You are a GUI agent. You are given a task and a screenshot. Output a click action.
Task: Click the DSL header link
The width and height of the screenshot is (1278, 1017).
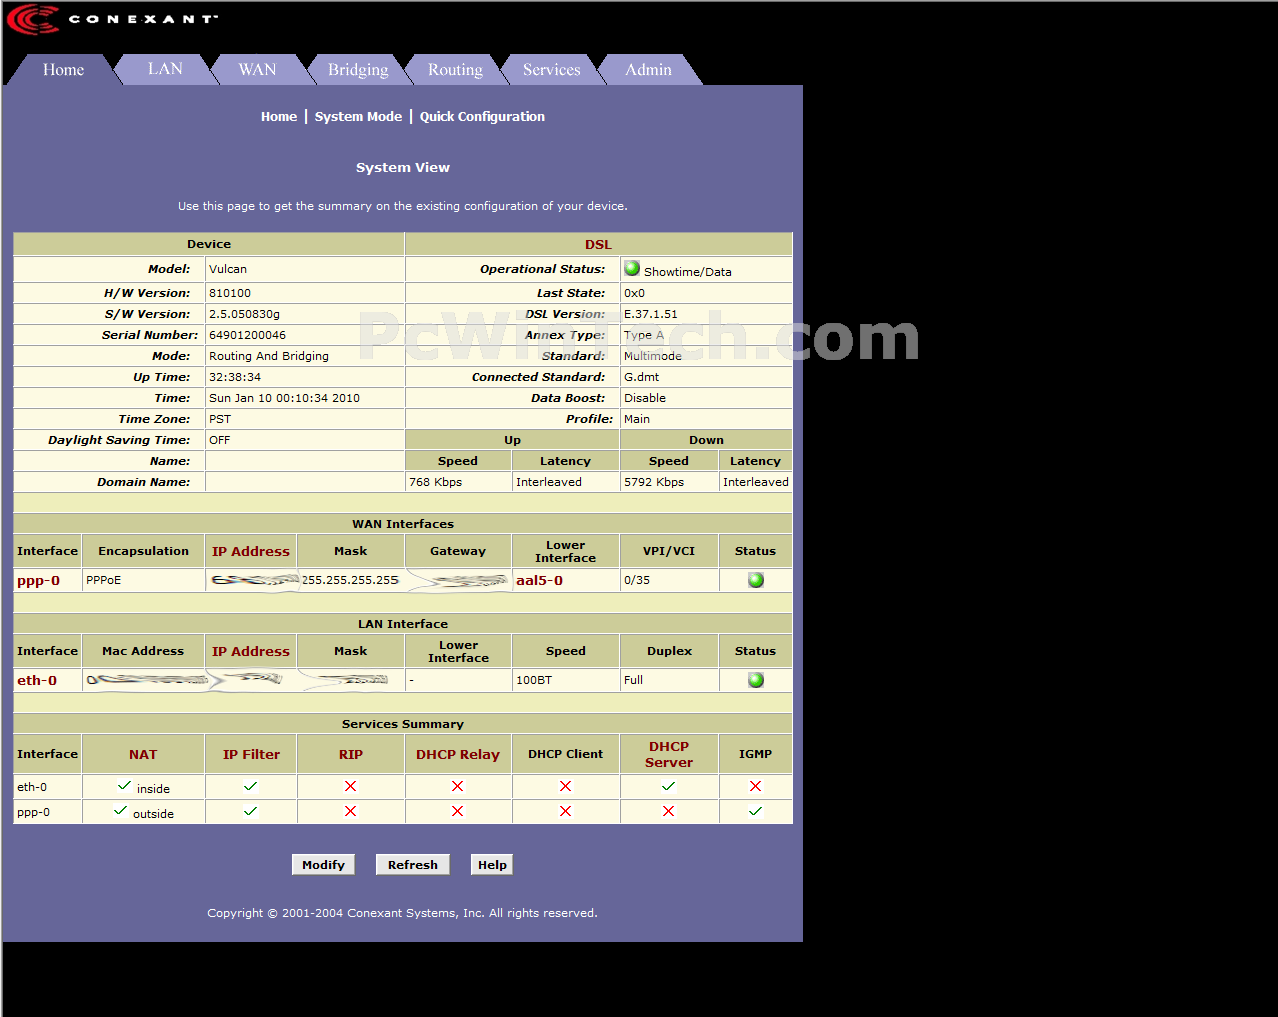pos(598,245)
